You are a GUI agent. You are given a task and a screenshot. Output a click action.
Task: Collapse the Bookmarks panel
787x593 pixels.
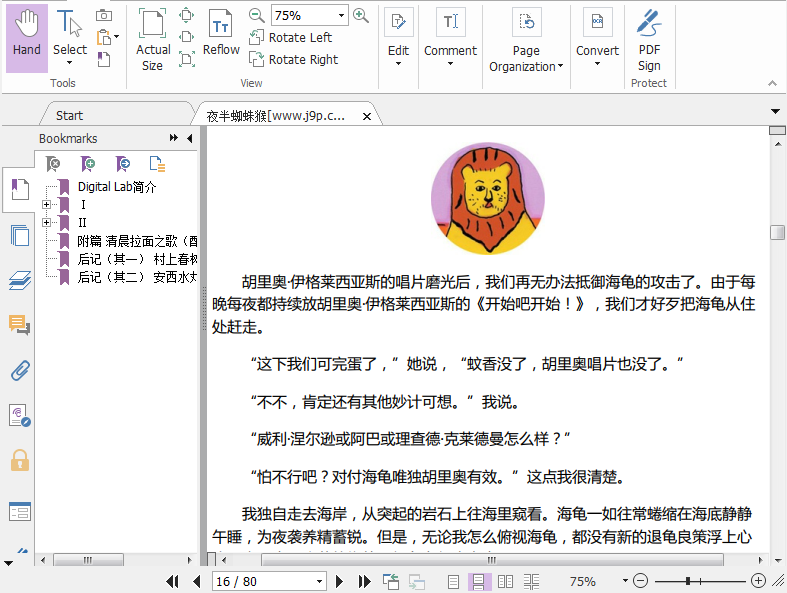(x=190, y=138)
